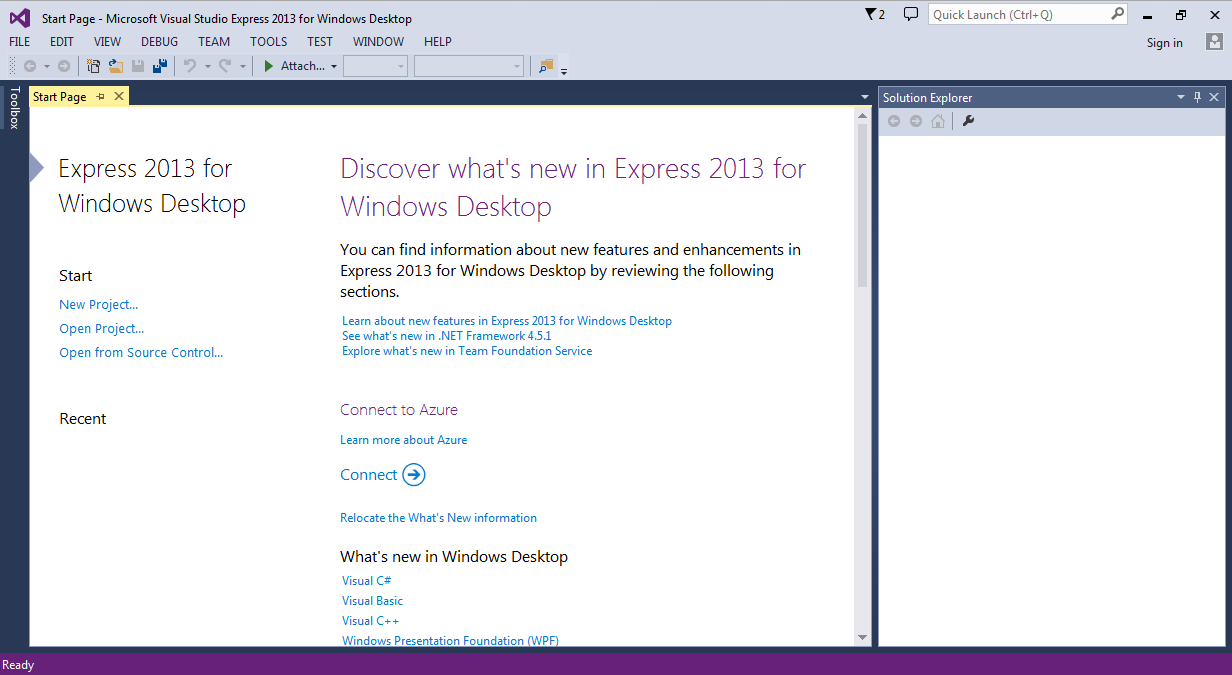The height and width of the screenshot is (675, 1232).
Task: Click the Open File toolbar icon
Action: [116, 66]
